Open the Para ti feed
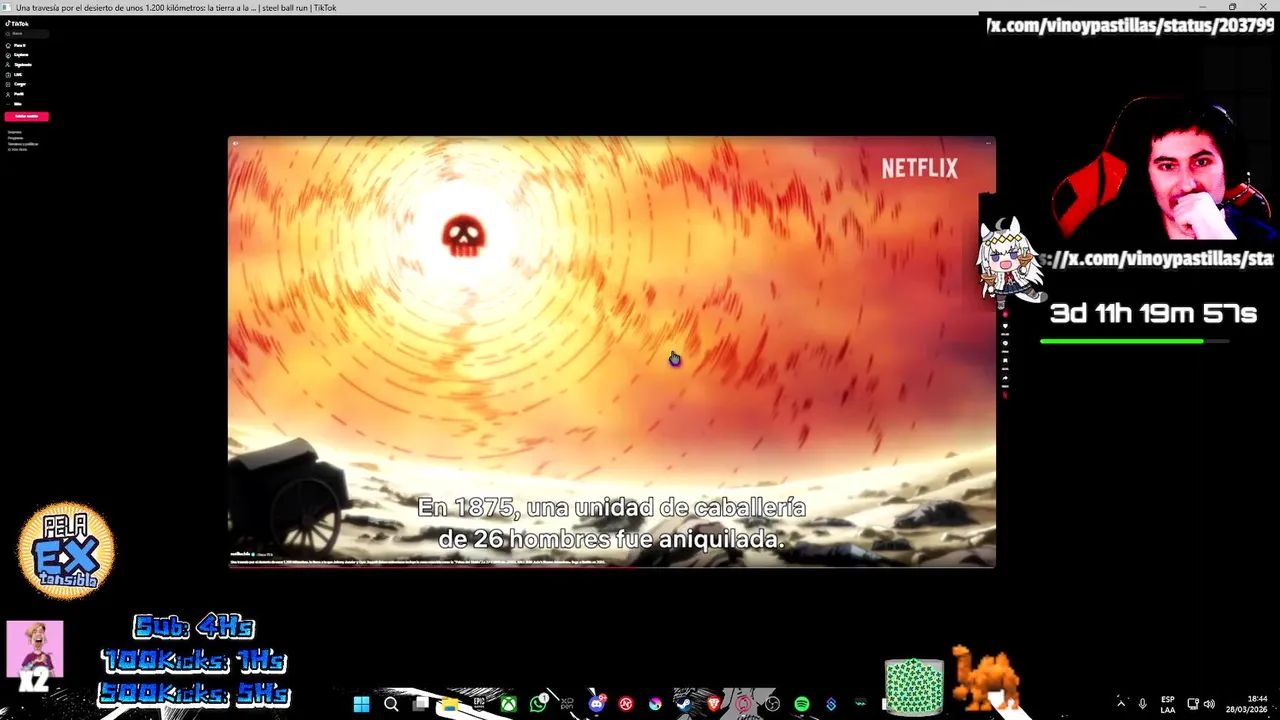 pos(16,45)
